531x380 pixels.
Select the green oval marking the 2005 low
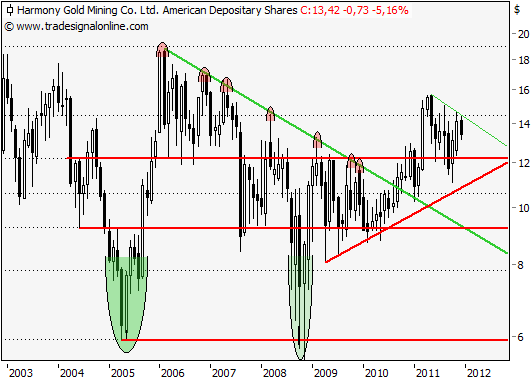126,304
